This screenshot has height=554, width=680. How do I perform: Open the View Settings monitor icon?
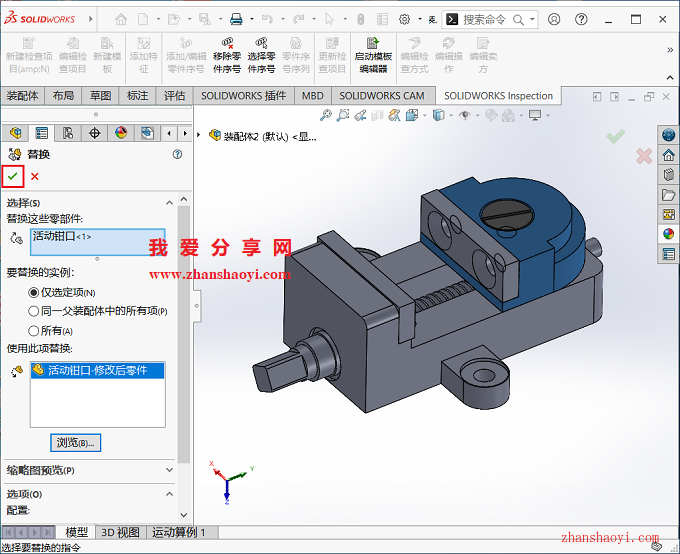pyautogui.click(x=535, y=115)
